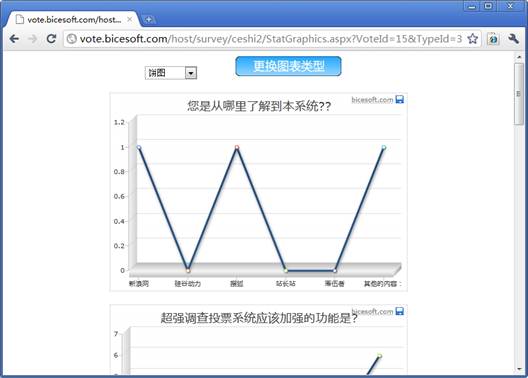Click the page extension icon beside the star

pyautogui.click(x=493, y=39)
